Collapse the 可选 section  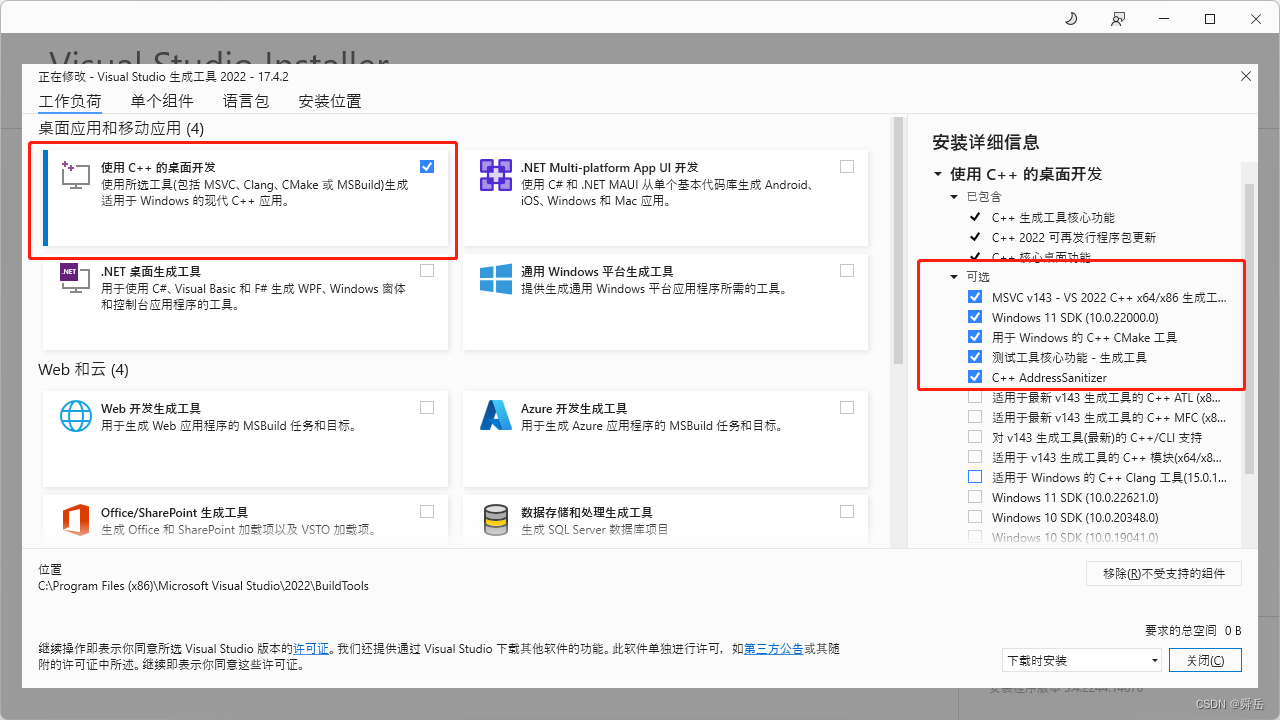pos(955,277)
